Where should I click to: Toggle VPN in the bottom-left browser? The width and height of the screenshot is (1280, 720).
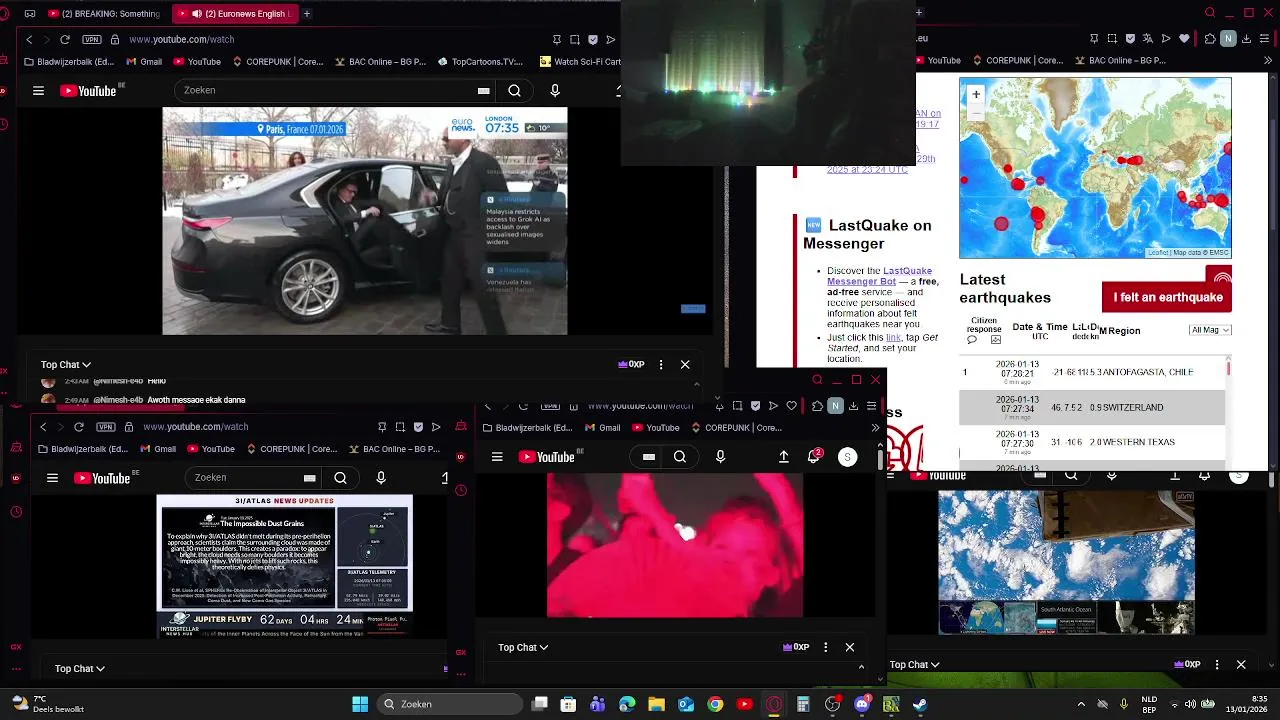pyautogui.click(x=106, y=427)
